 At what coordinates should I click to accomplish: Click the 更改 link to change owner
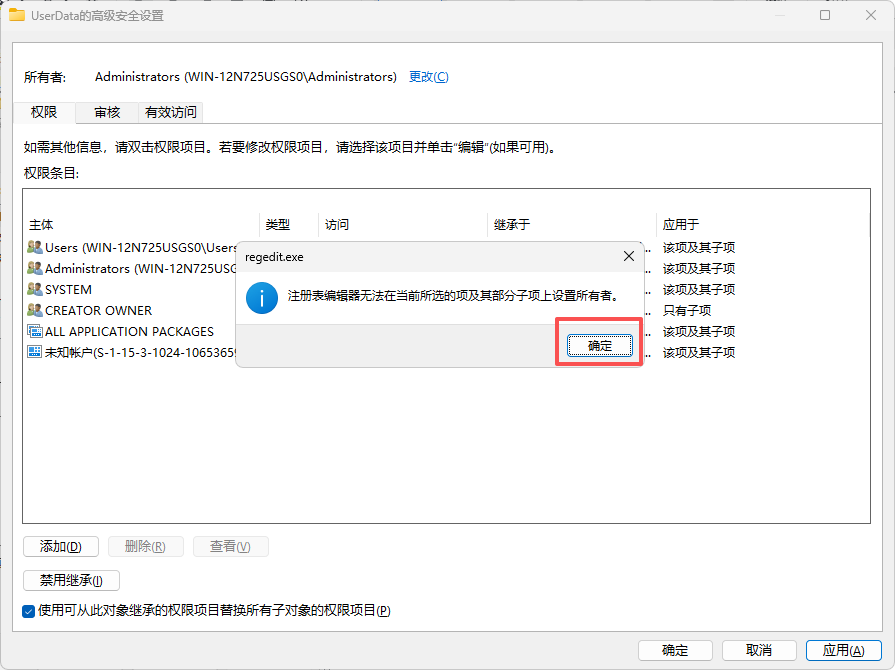428,76
